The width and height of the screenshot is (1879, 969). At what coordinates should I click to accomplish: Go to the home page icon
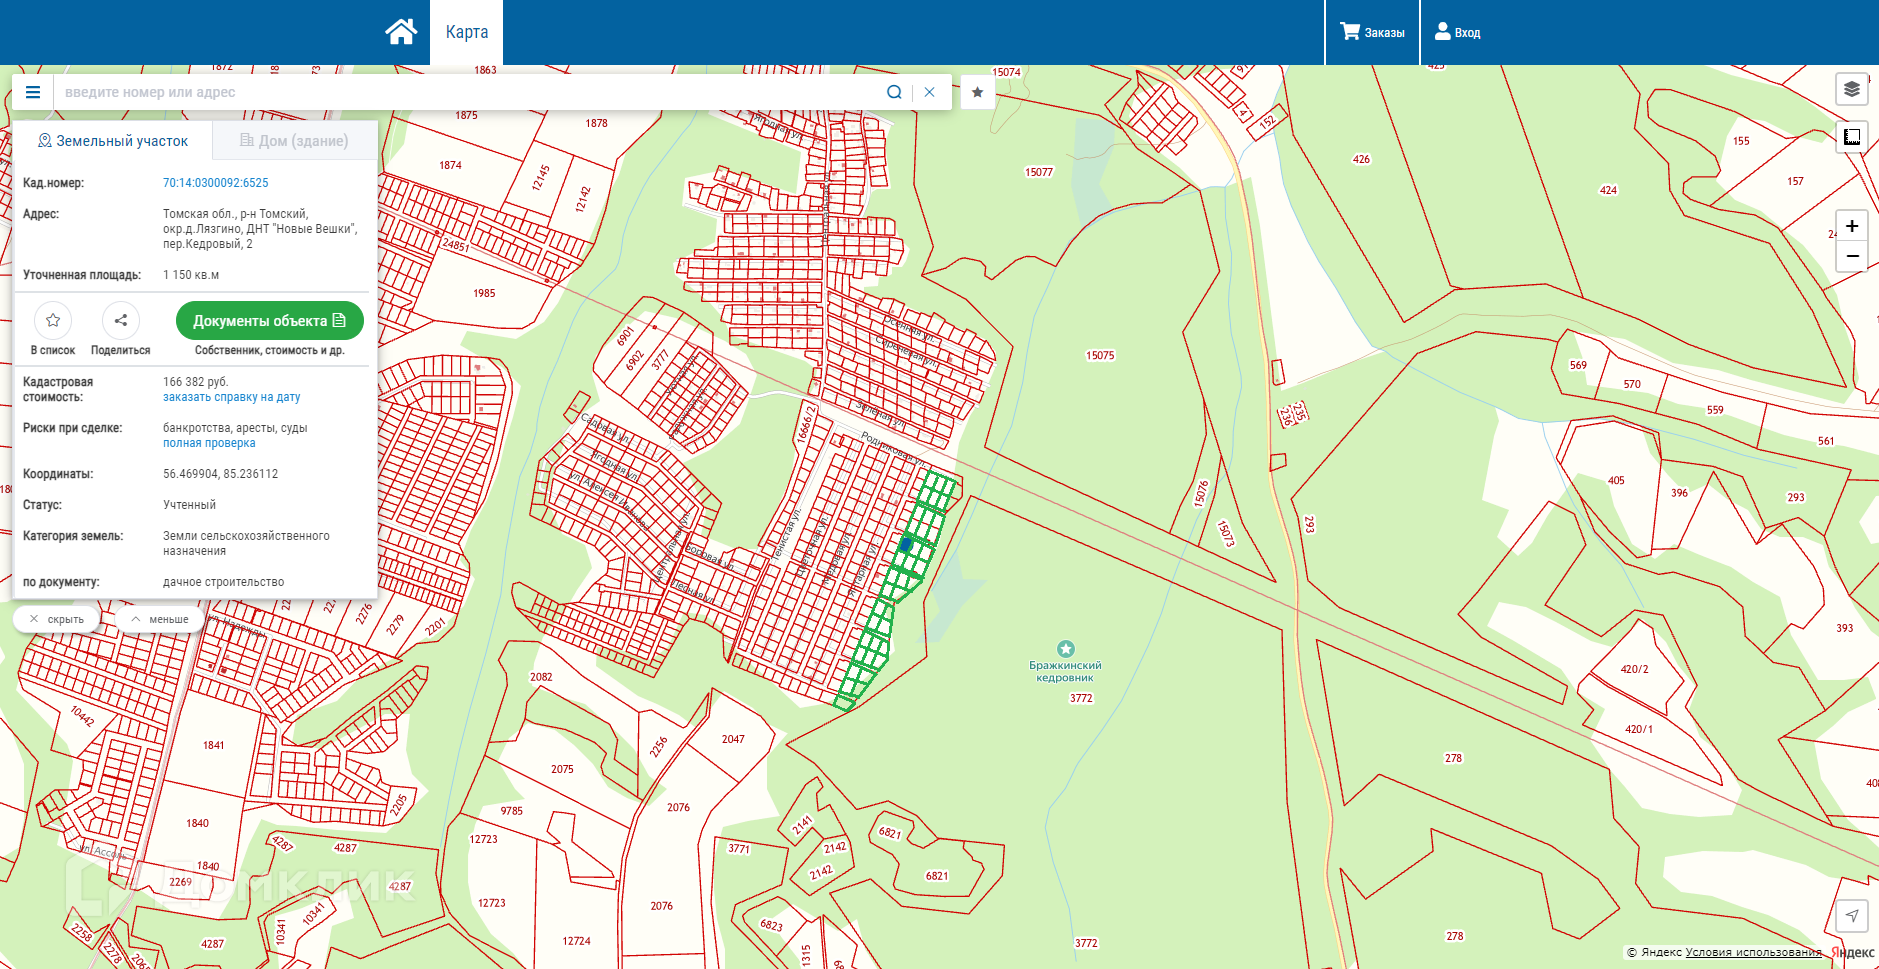tap(401, 32)
